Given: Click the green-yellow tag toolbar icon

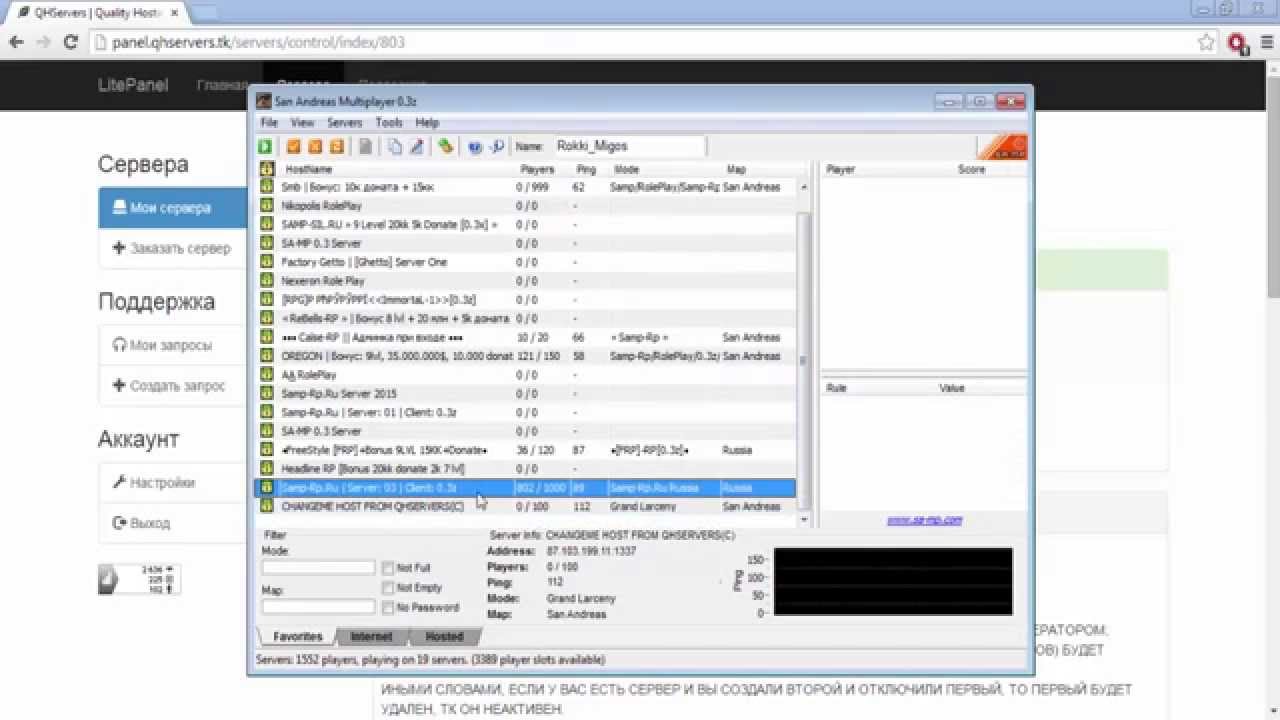Looking at the screenshot, I should coord(446,147).
